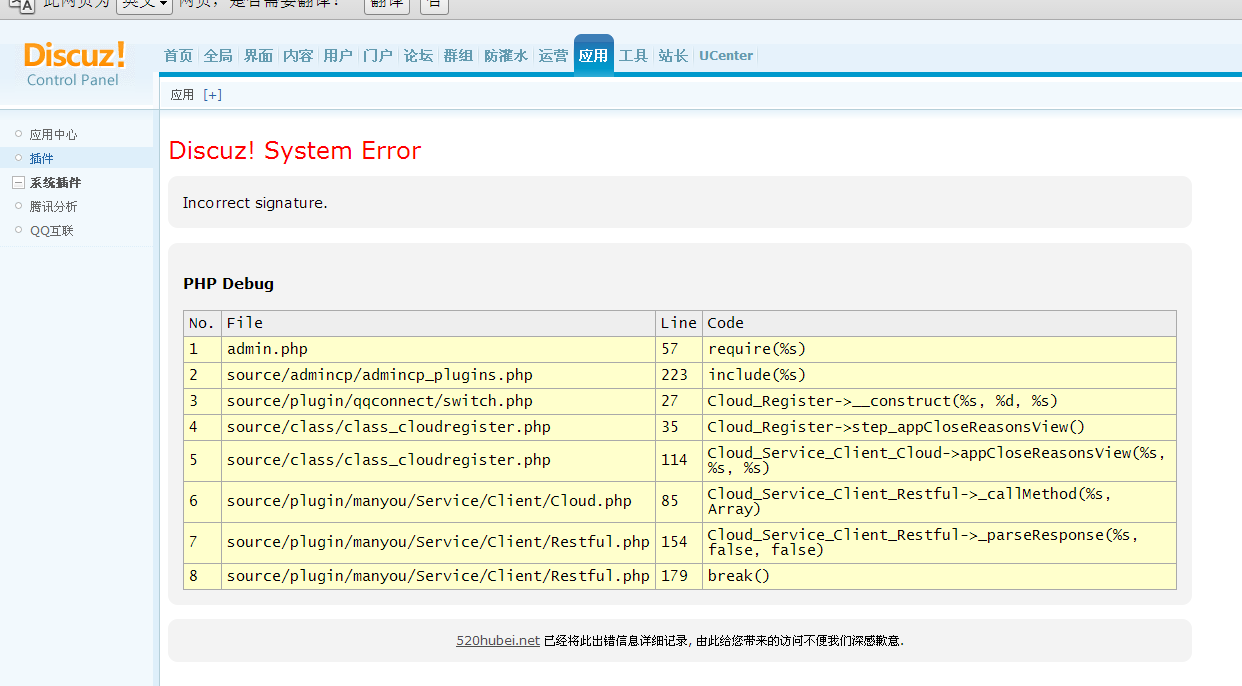Open the 内容 menu

(298, 56)
